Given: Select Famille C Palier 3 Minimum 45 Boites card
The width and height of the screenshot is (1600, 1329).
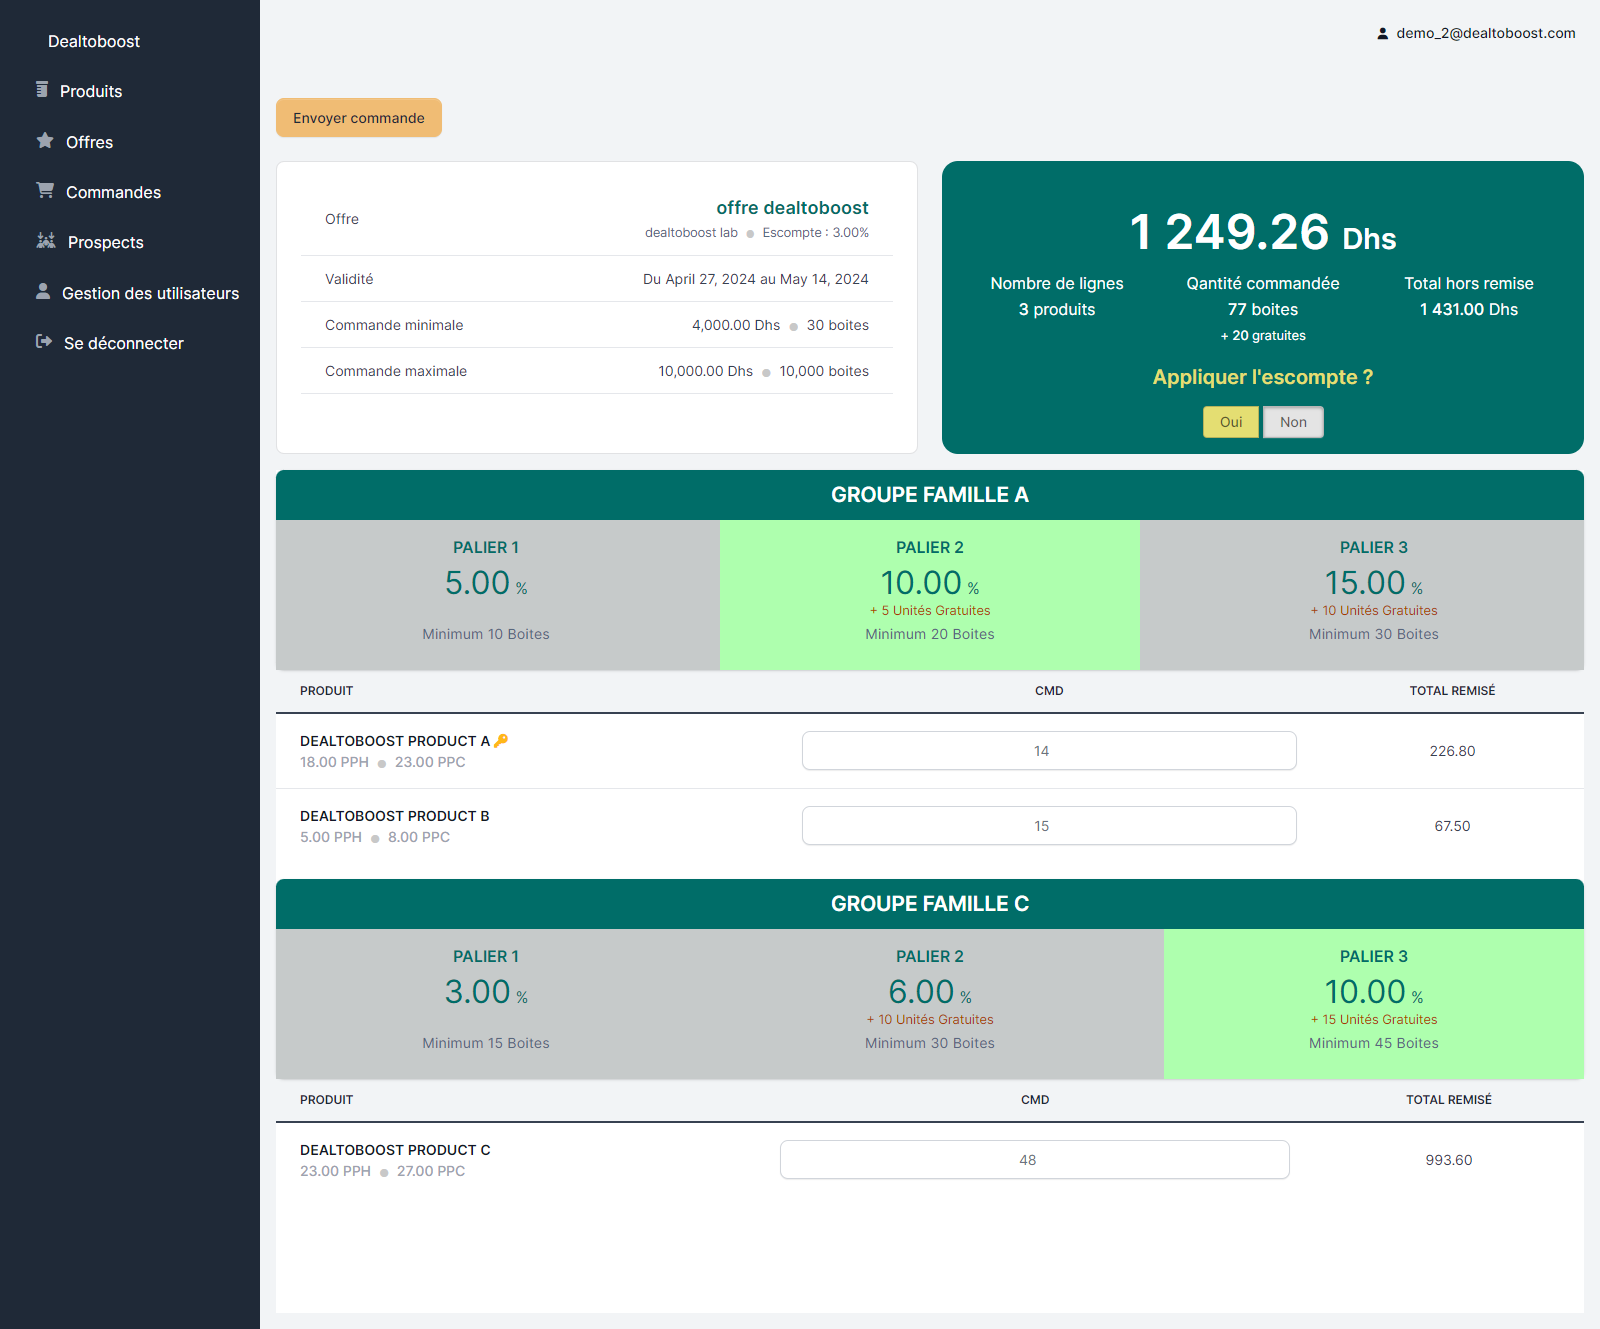Looking at the screenshot, I should pos(1374,1004).
